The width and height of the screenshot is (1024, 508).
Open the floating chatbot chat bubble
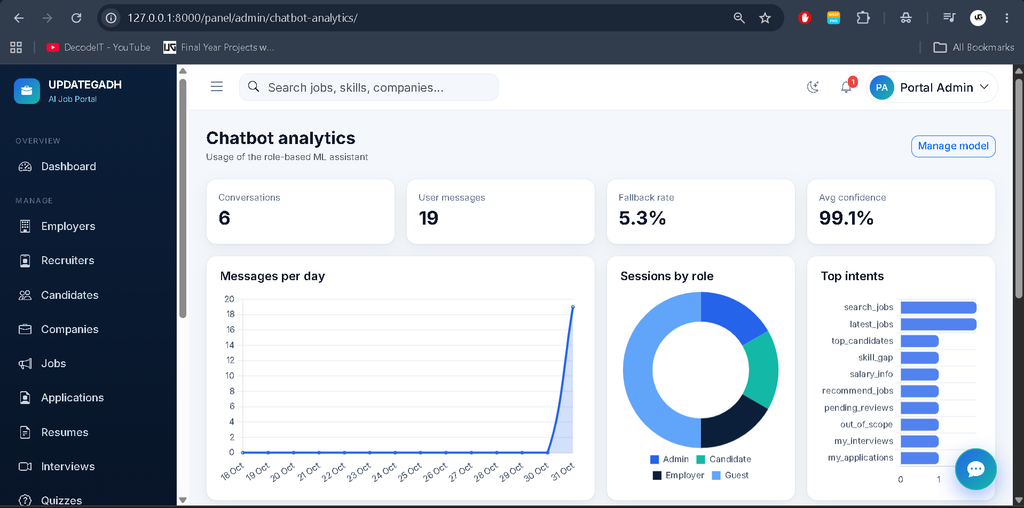tap(976, 469)
